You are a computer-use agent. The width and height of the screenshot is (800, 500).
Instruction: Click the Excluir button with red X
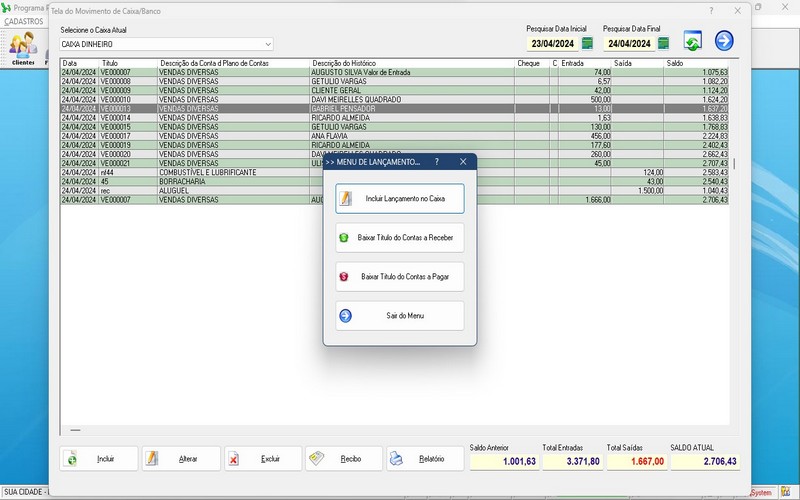tap(262, 459)
